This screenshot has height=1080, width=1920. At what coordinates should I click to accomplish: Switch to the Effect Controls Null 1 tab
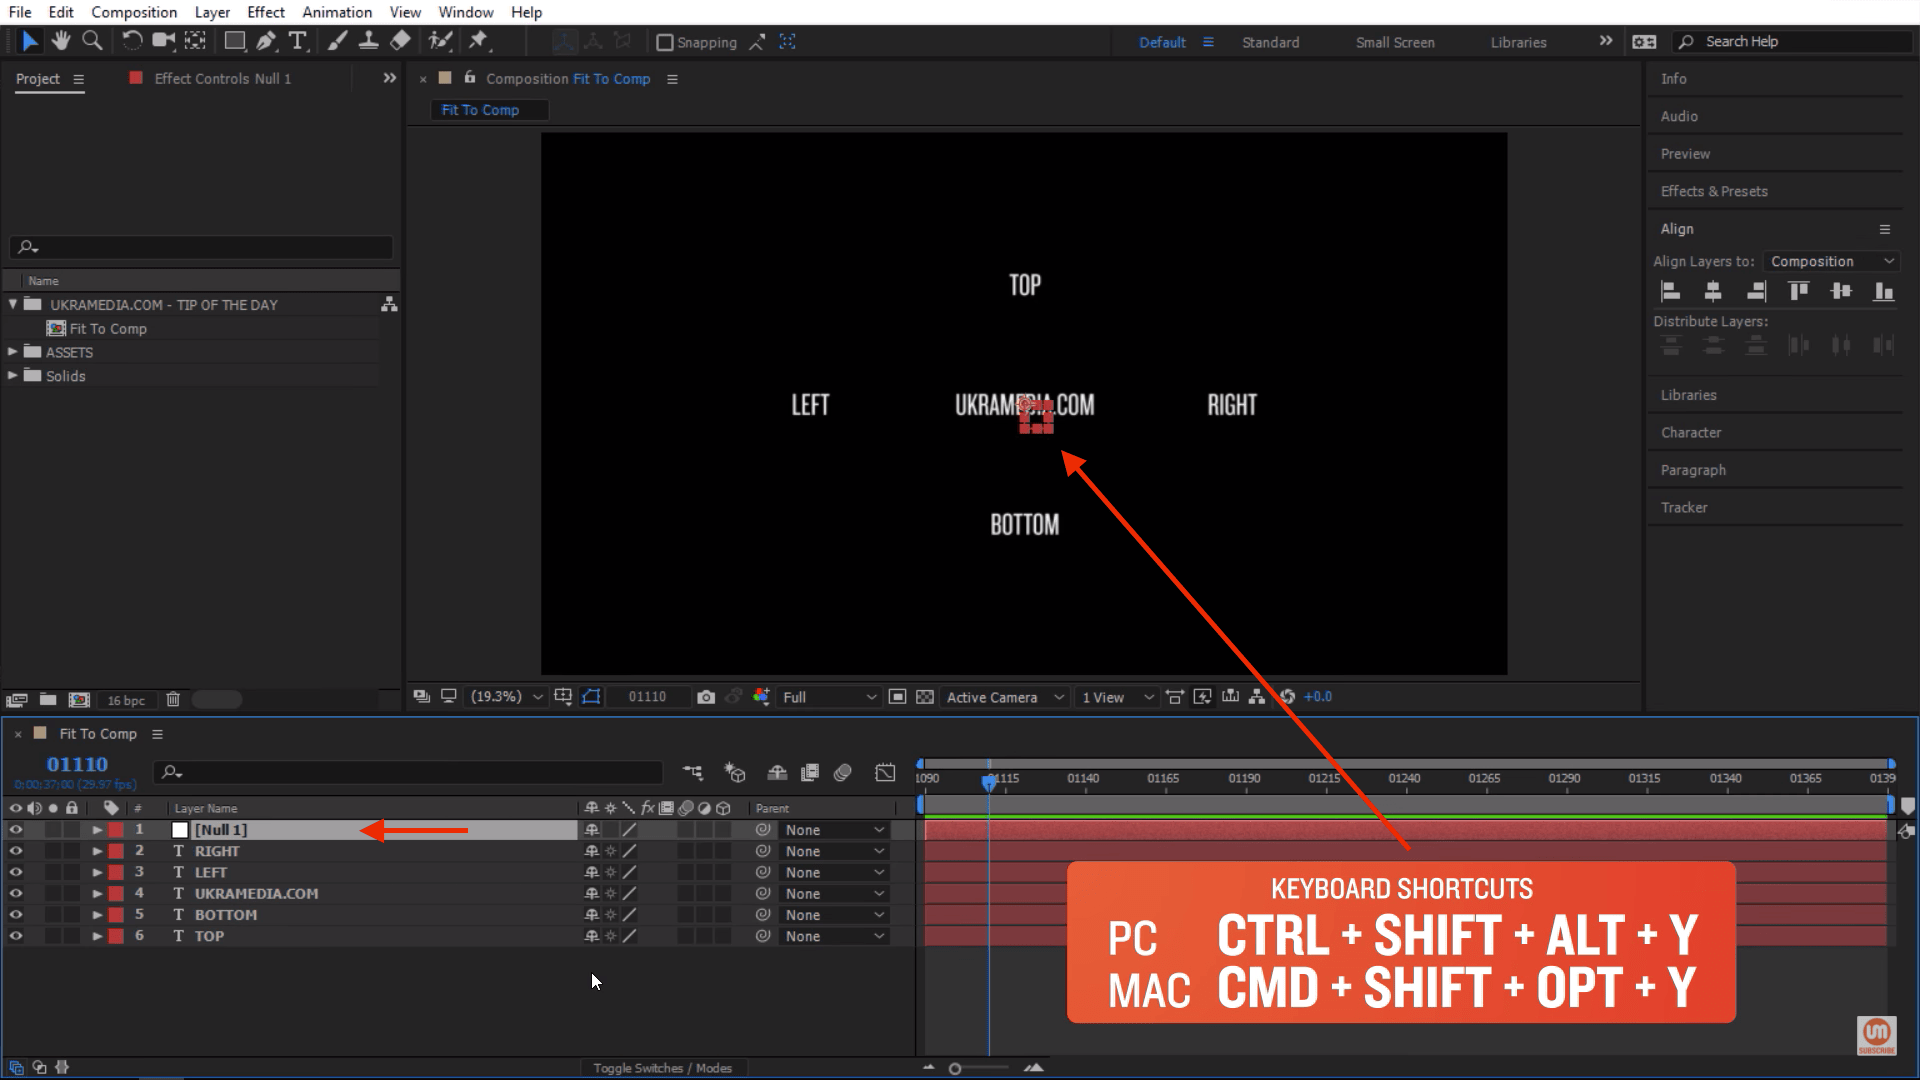222,78
